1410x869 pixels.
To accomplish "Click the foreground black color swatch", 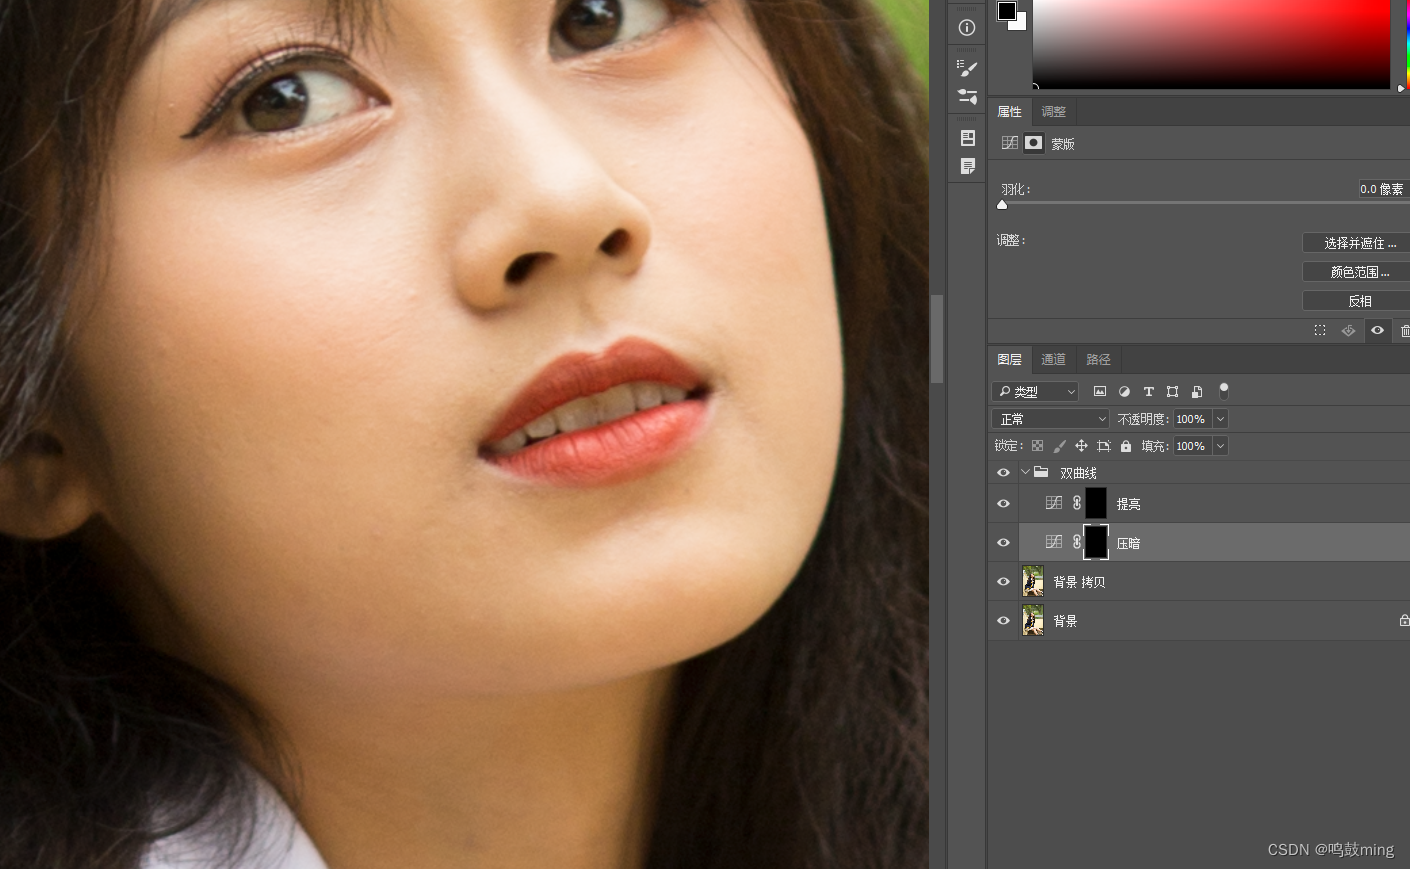I will [1007, 10].
